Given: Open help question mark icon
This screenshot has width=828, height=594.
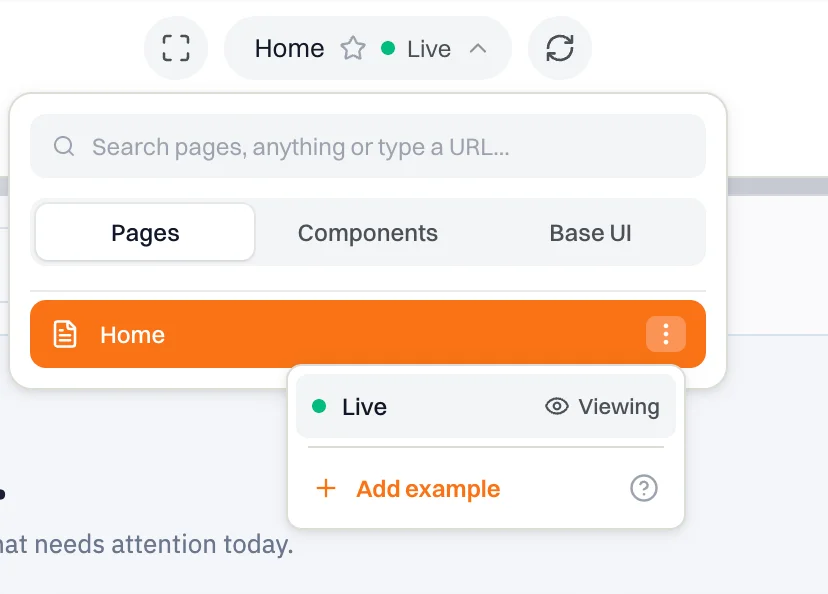Looking at the screenshot, I should [644, 488].
